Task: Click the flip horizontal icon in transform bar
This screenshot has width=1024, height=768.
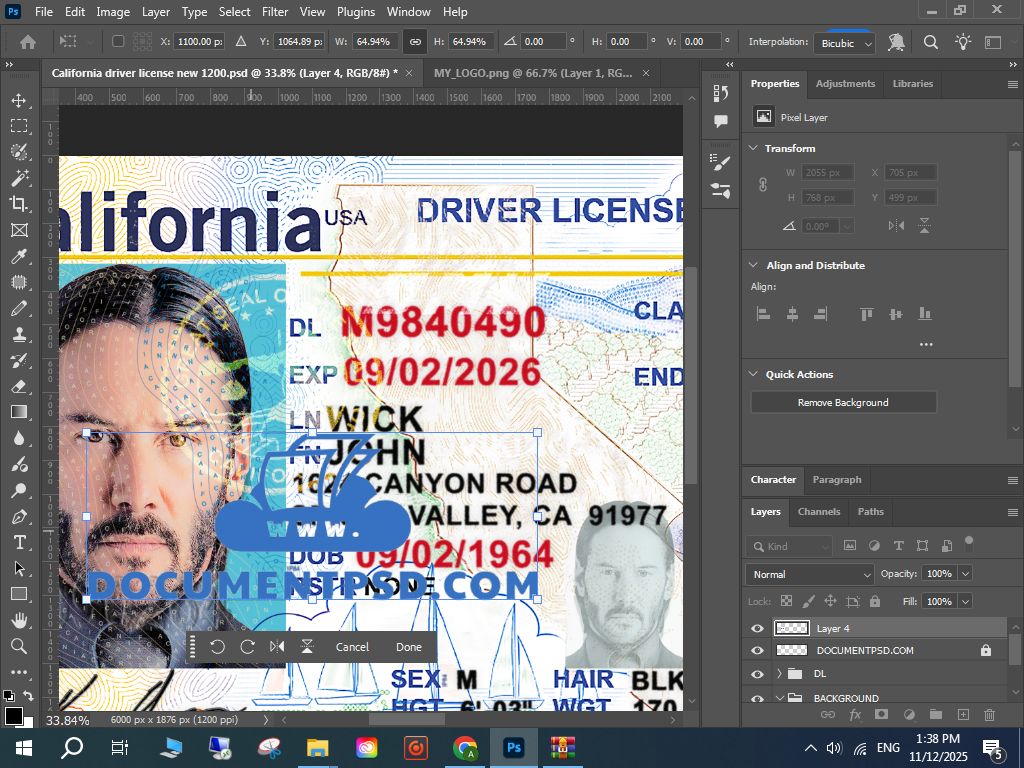Action: 277,647
